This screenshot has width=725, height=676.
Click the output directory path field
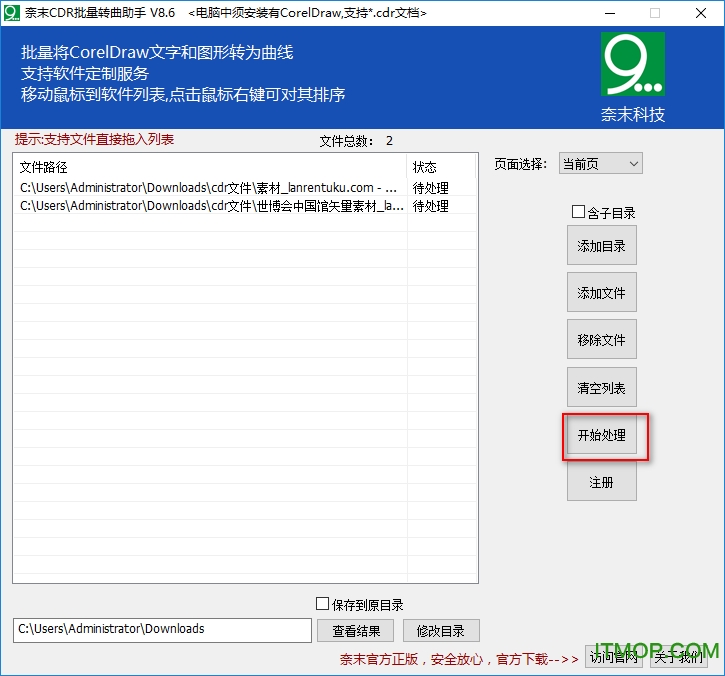(162, 630)
